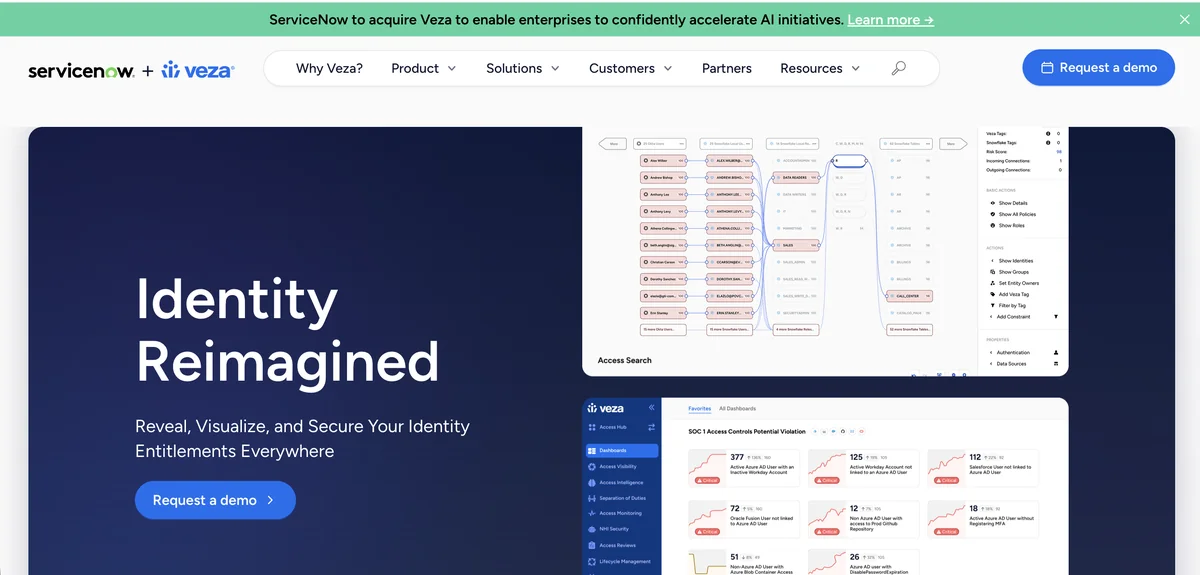This screenshot has width=1200, height=575.
Task: Select the Access Hub sidebar icon
Action: (592, 427)
